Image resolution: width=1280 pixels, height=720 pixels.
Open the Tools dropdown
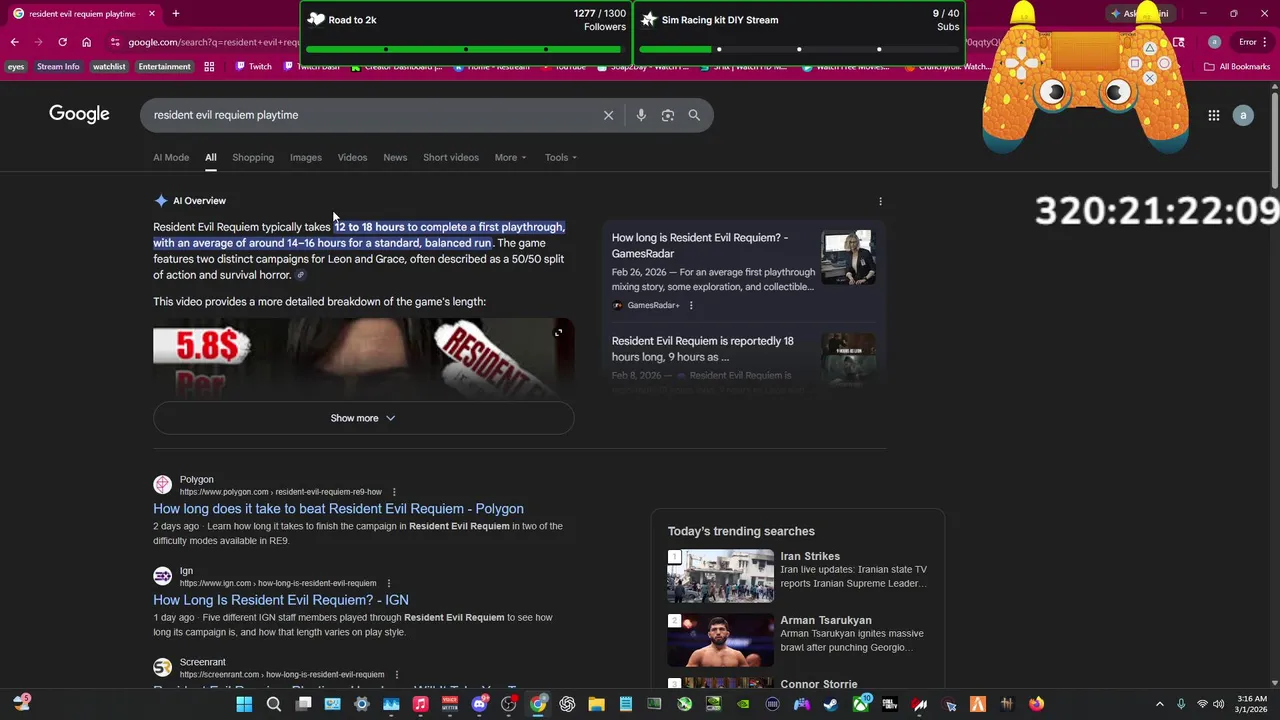tap(561, 157)
